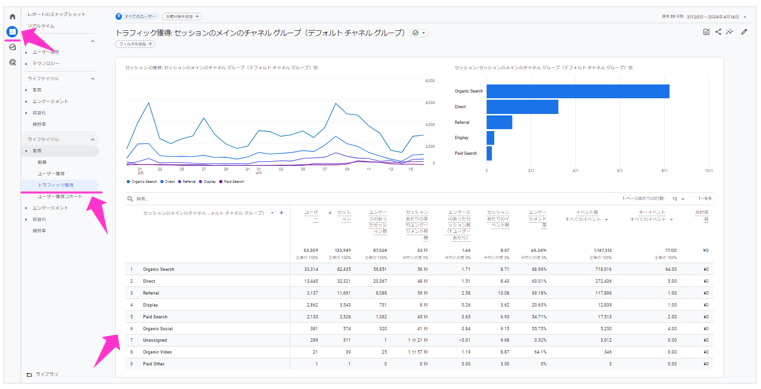Click the pencil customize report icon
This screenshot has width=761, height=389.
(x=744, y=32)
